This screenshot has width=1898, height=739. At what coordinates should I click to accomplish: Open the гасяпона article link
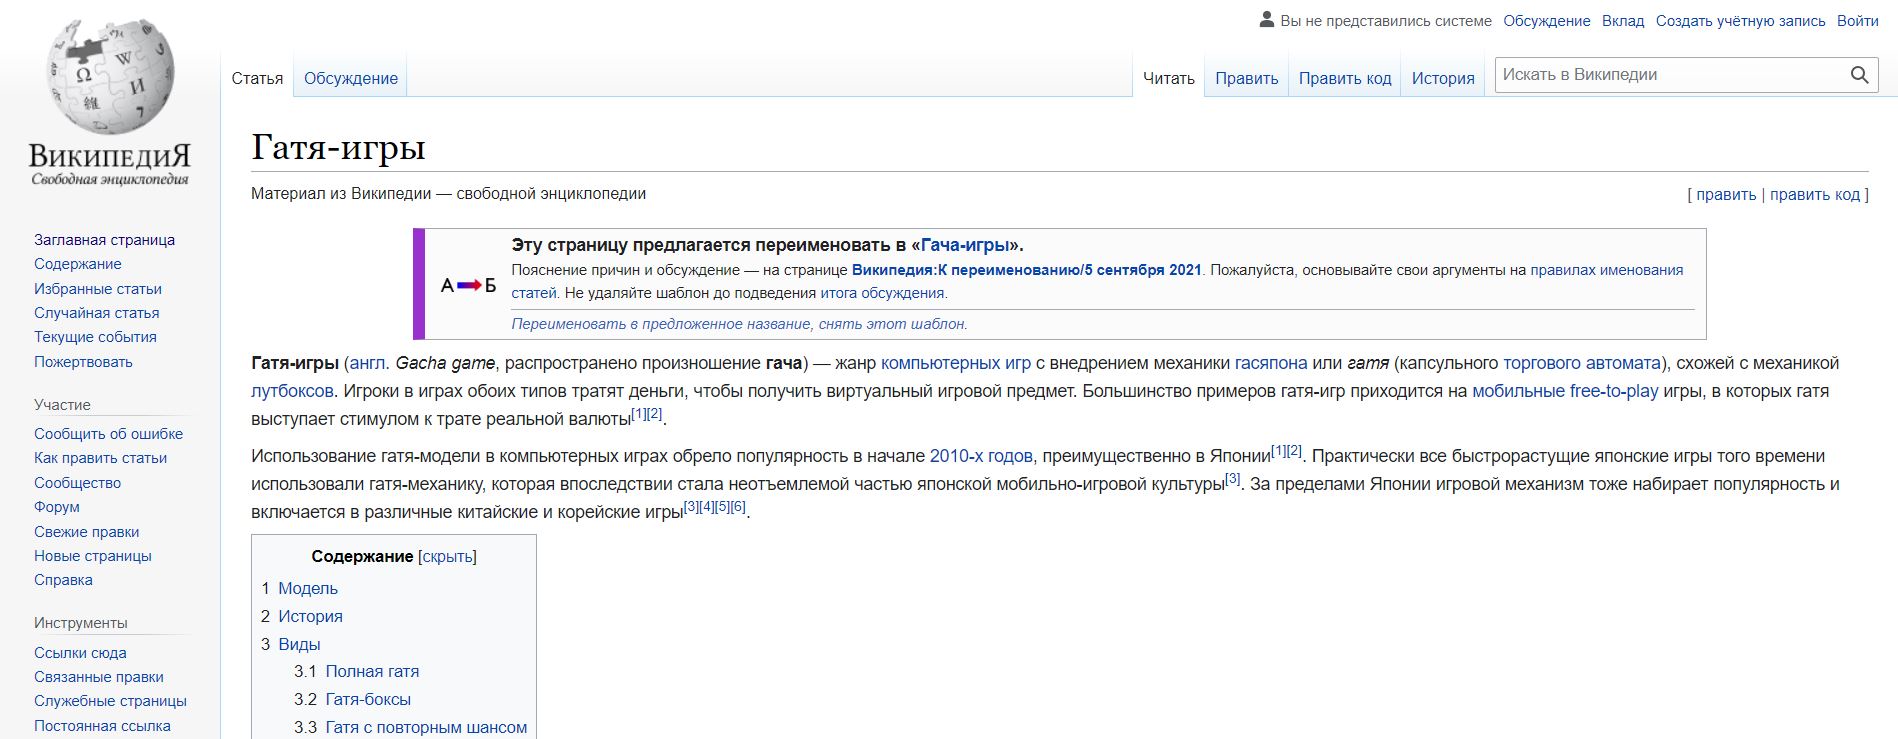point(1271,363)
